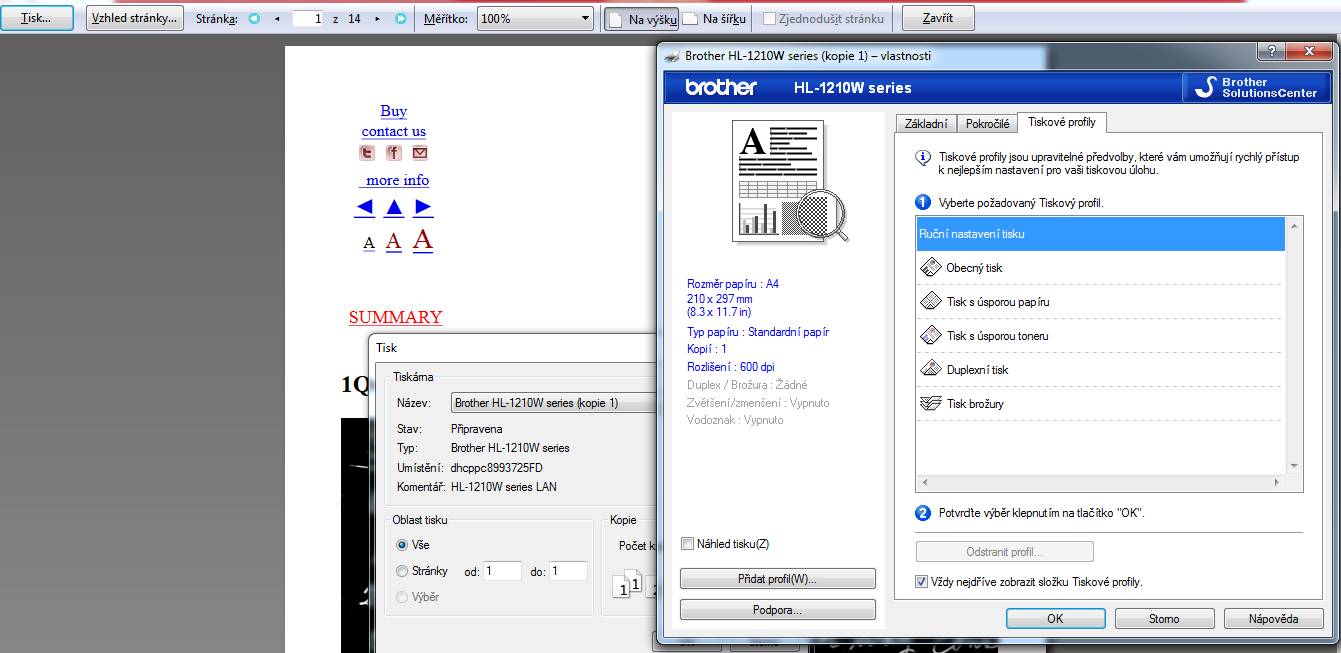Select the Tiskové profily tab
Image resolution: width=1341 pixels, height=653 pixels.
(1062, 122)
